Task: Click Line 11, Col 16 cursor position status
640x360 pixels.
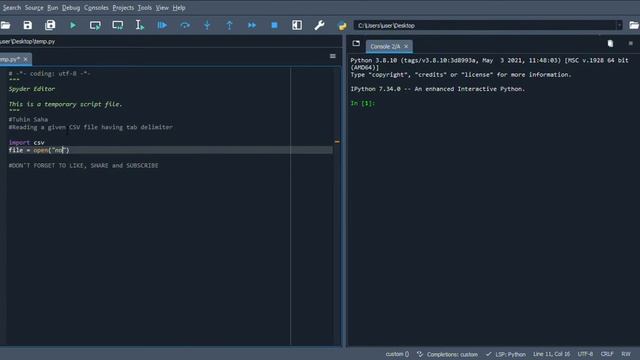Action: (x=551, y=354)
